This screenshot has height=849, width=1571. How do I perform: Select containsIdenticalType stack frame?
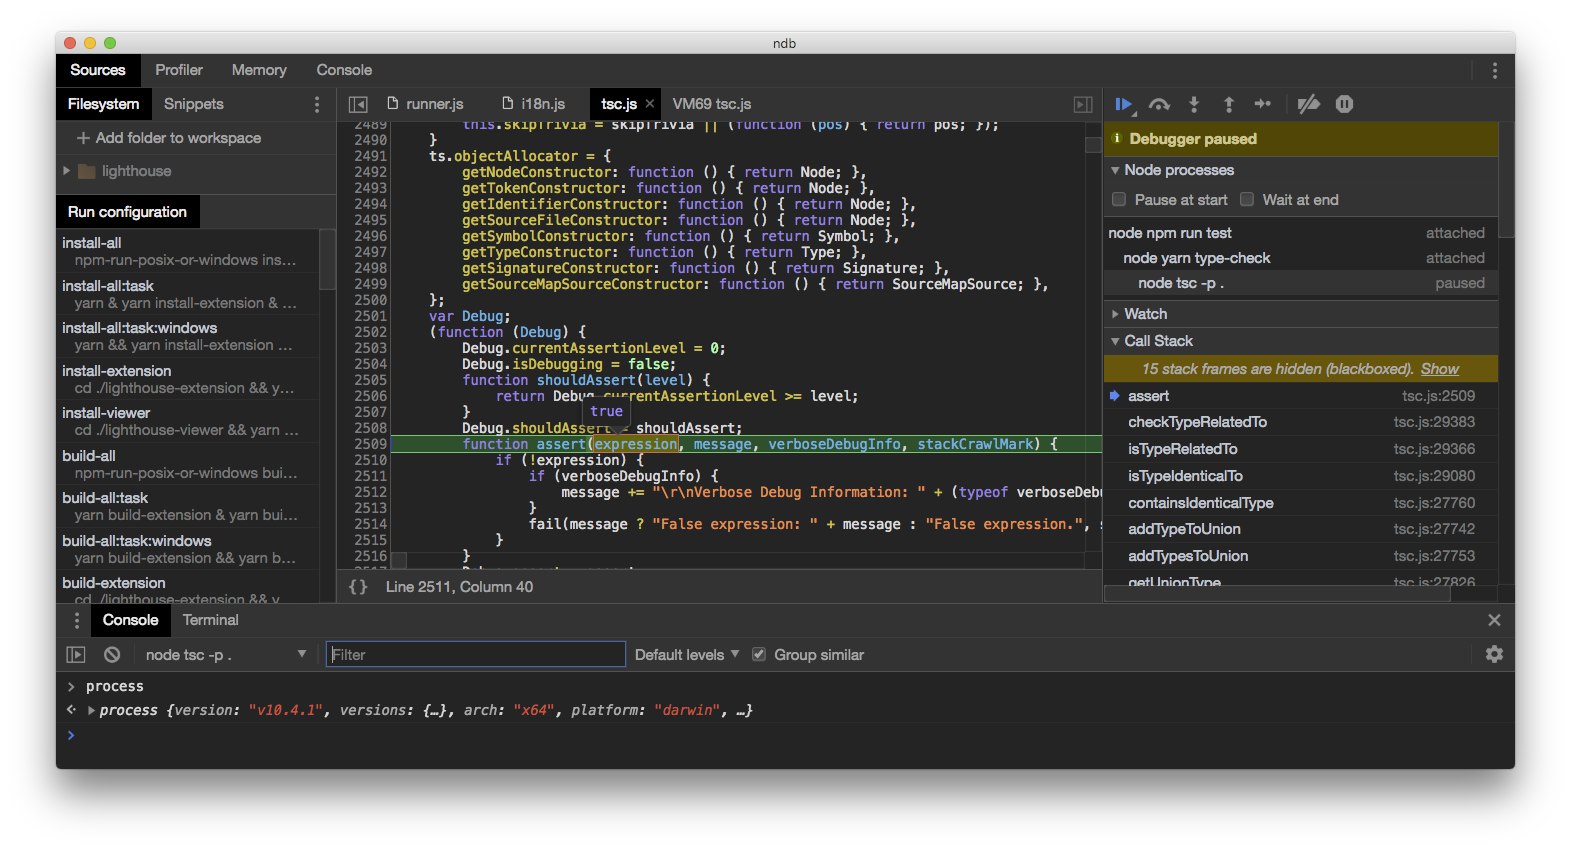1300,503
